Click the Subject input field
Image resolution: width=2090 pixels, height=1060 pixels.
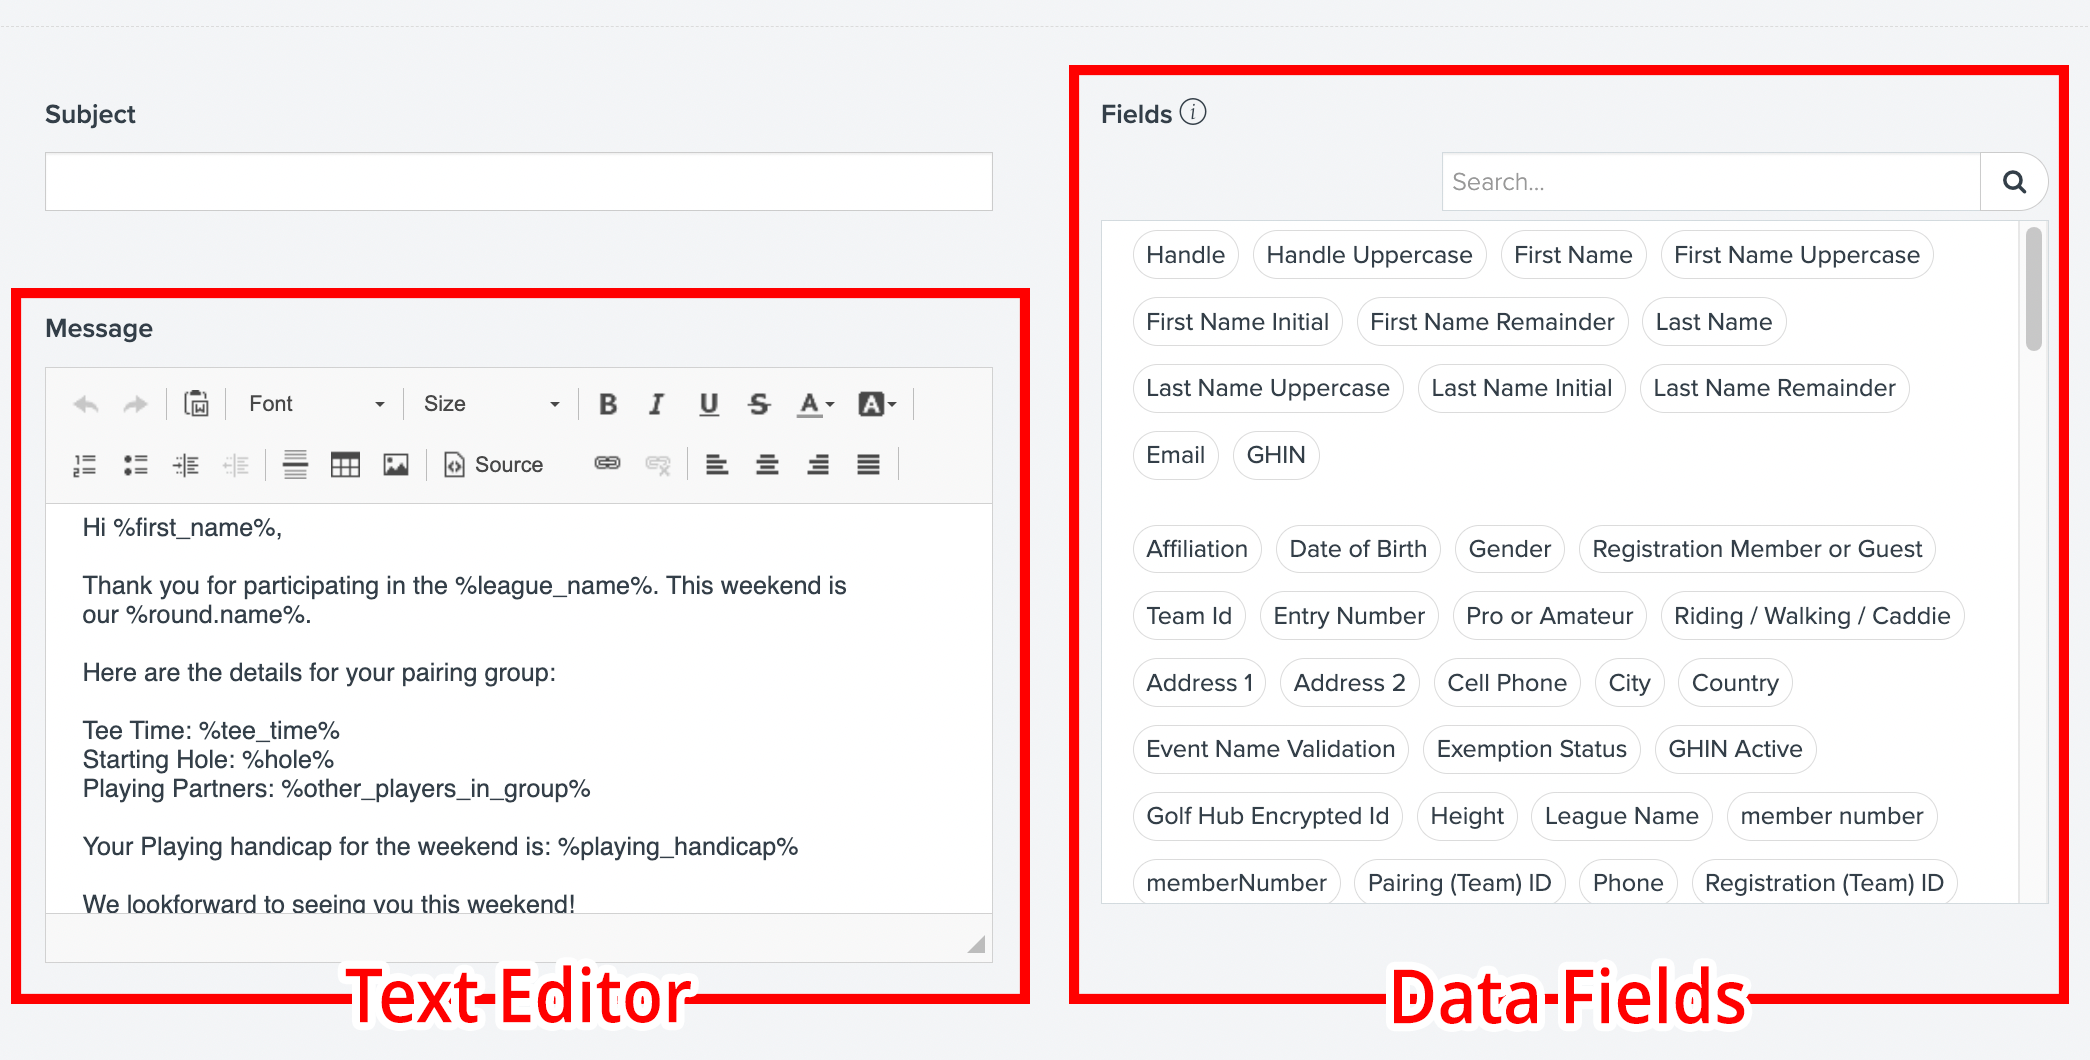click(x=519, y=182)
